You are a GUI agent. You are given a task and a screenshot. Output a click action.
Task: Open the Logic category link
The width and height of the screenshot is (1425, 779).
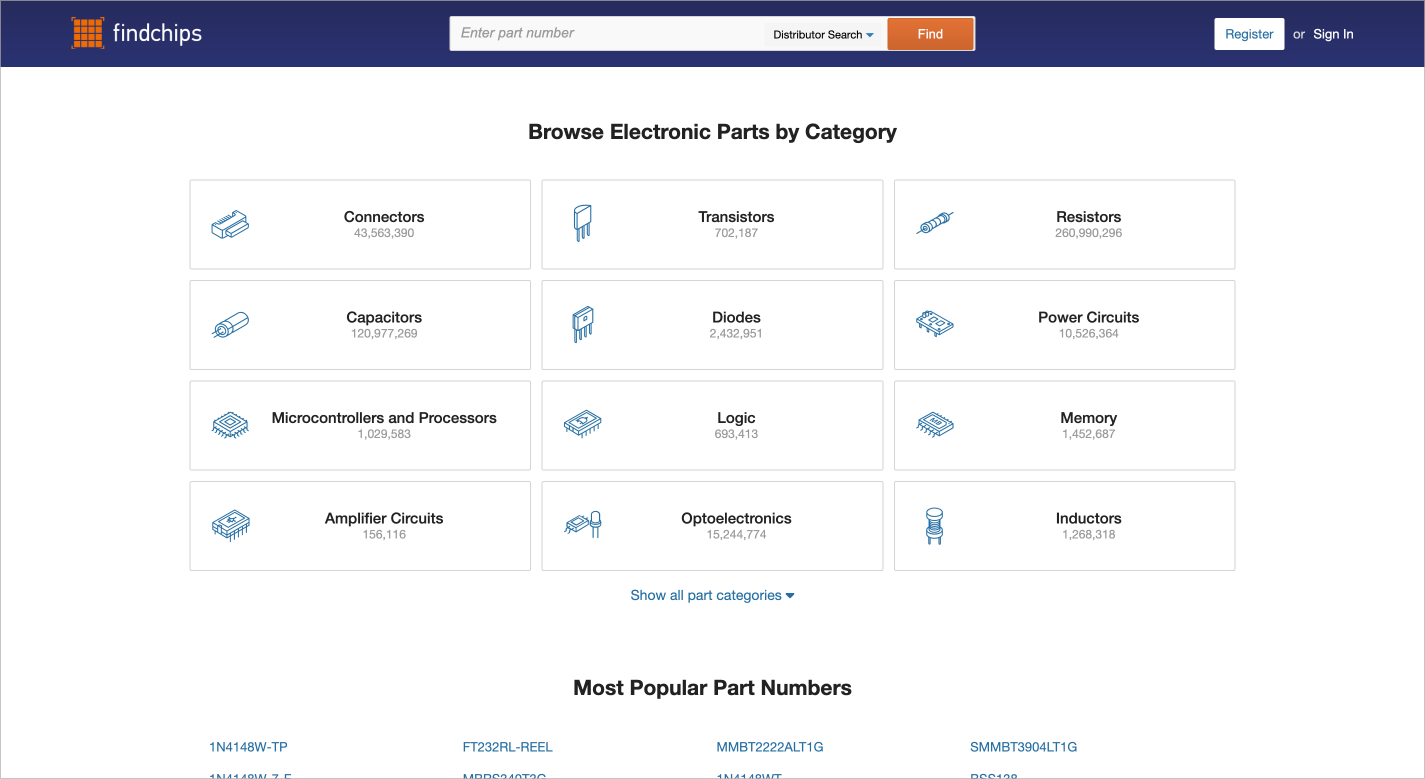(x=736, y=418)
